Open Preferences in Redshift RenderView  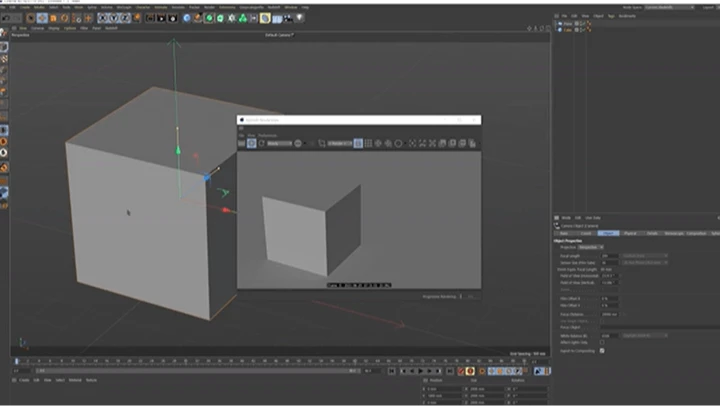pyautogui.click(x=267, y=135)
